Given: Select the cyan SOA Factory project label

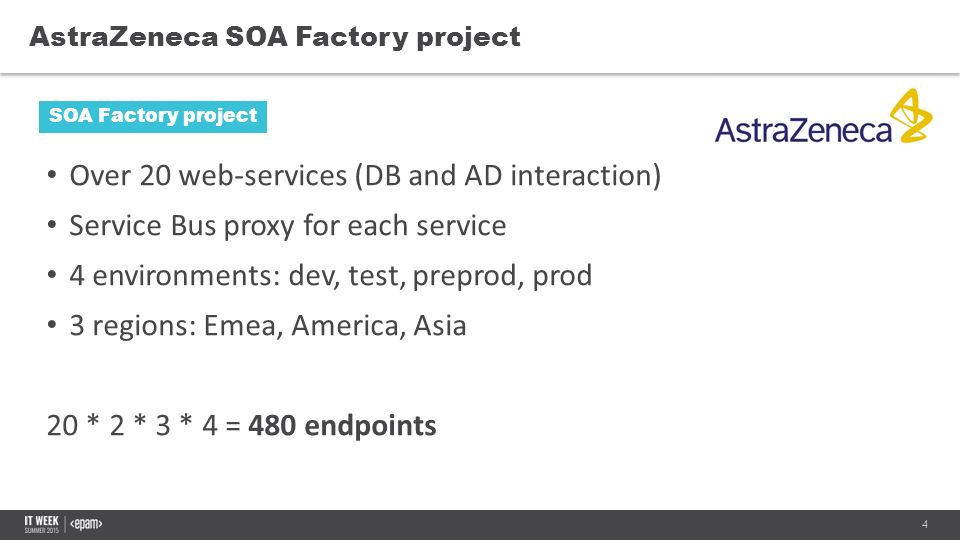Looking at the screenshot, I should pyautogui.click(x=153, y=116).
